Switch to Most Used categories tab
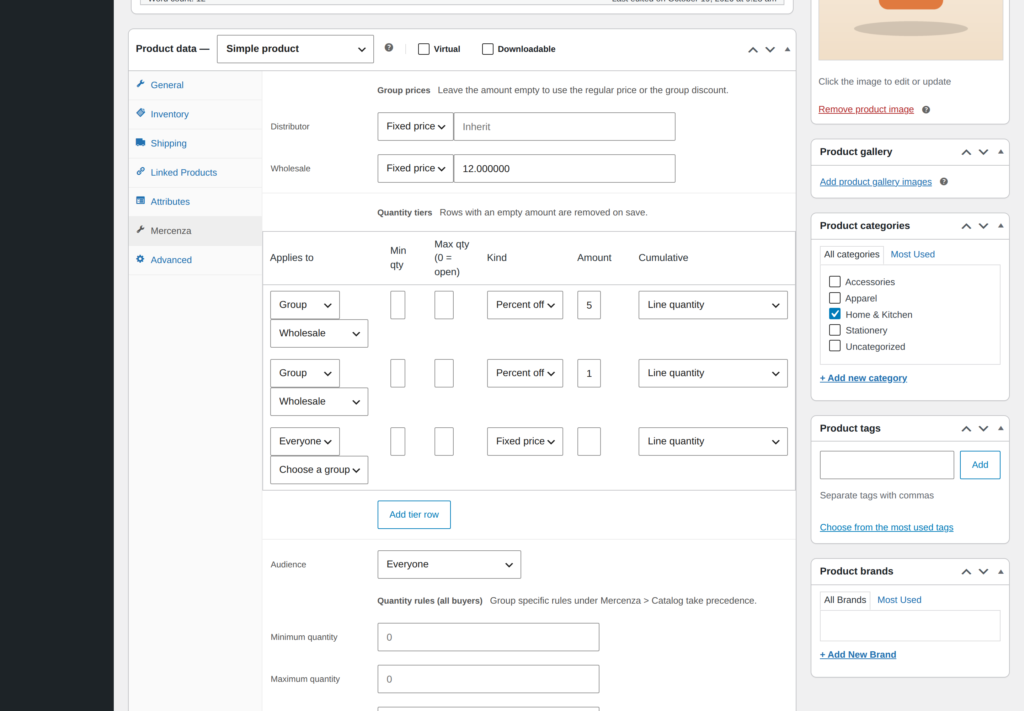 [912, 254]
